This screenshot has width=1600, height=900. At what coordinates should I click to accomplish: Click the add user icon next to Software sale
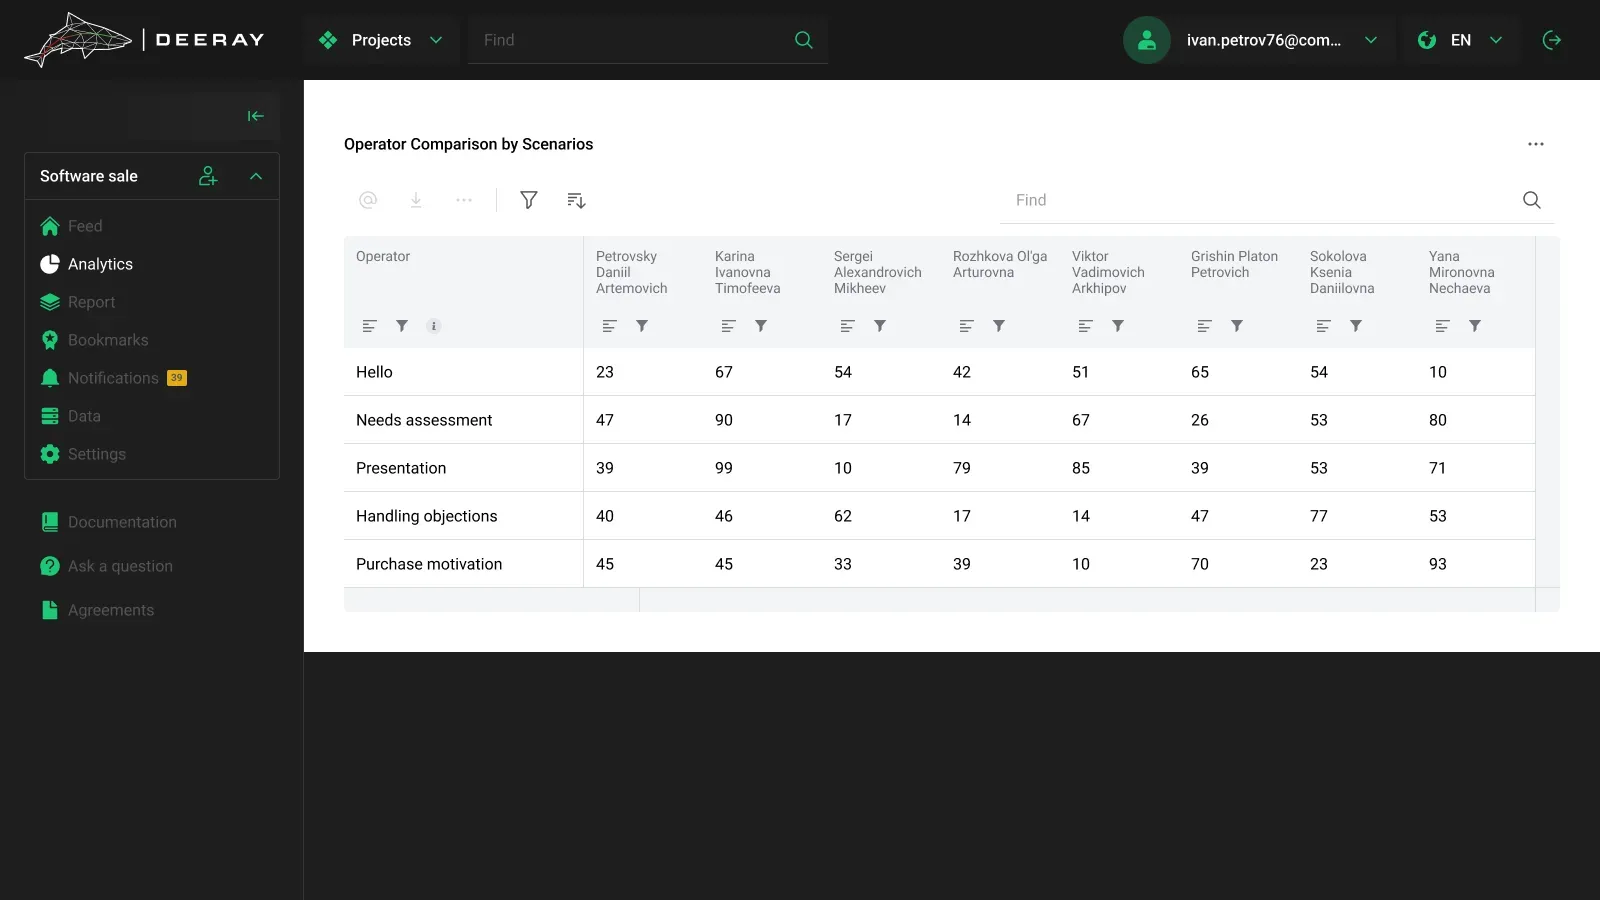point(208,176)
